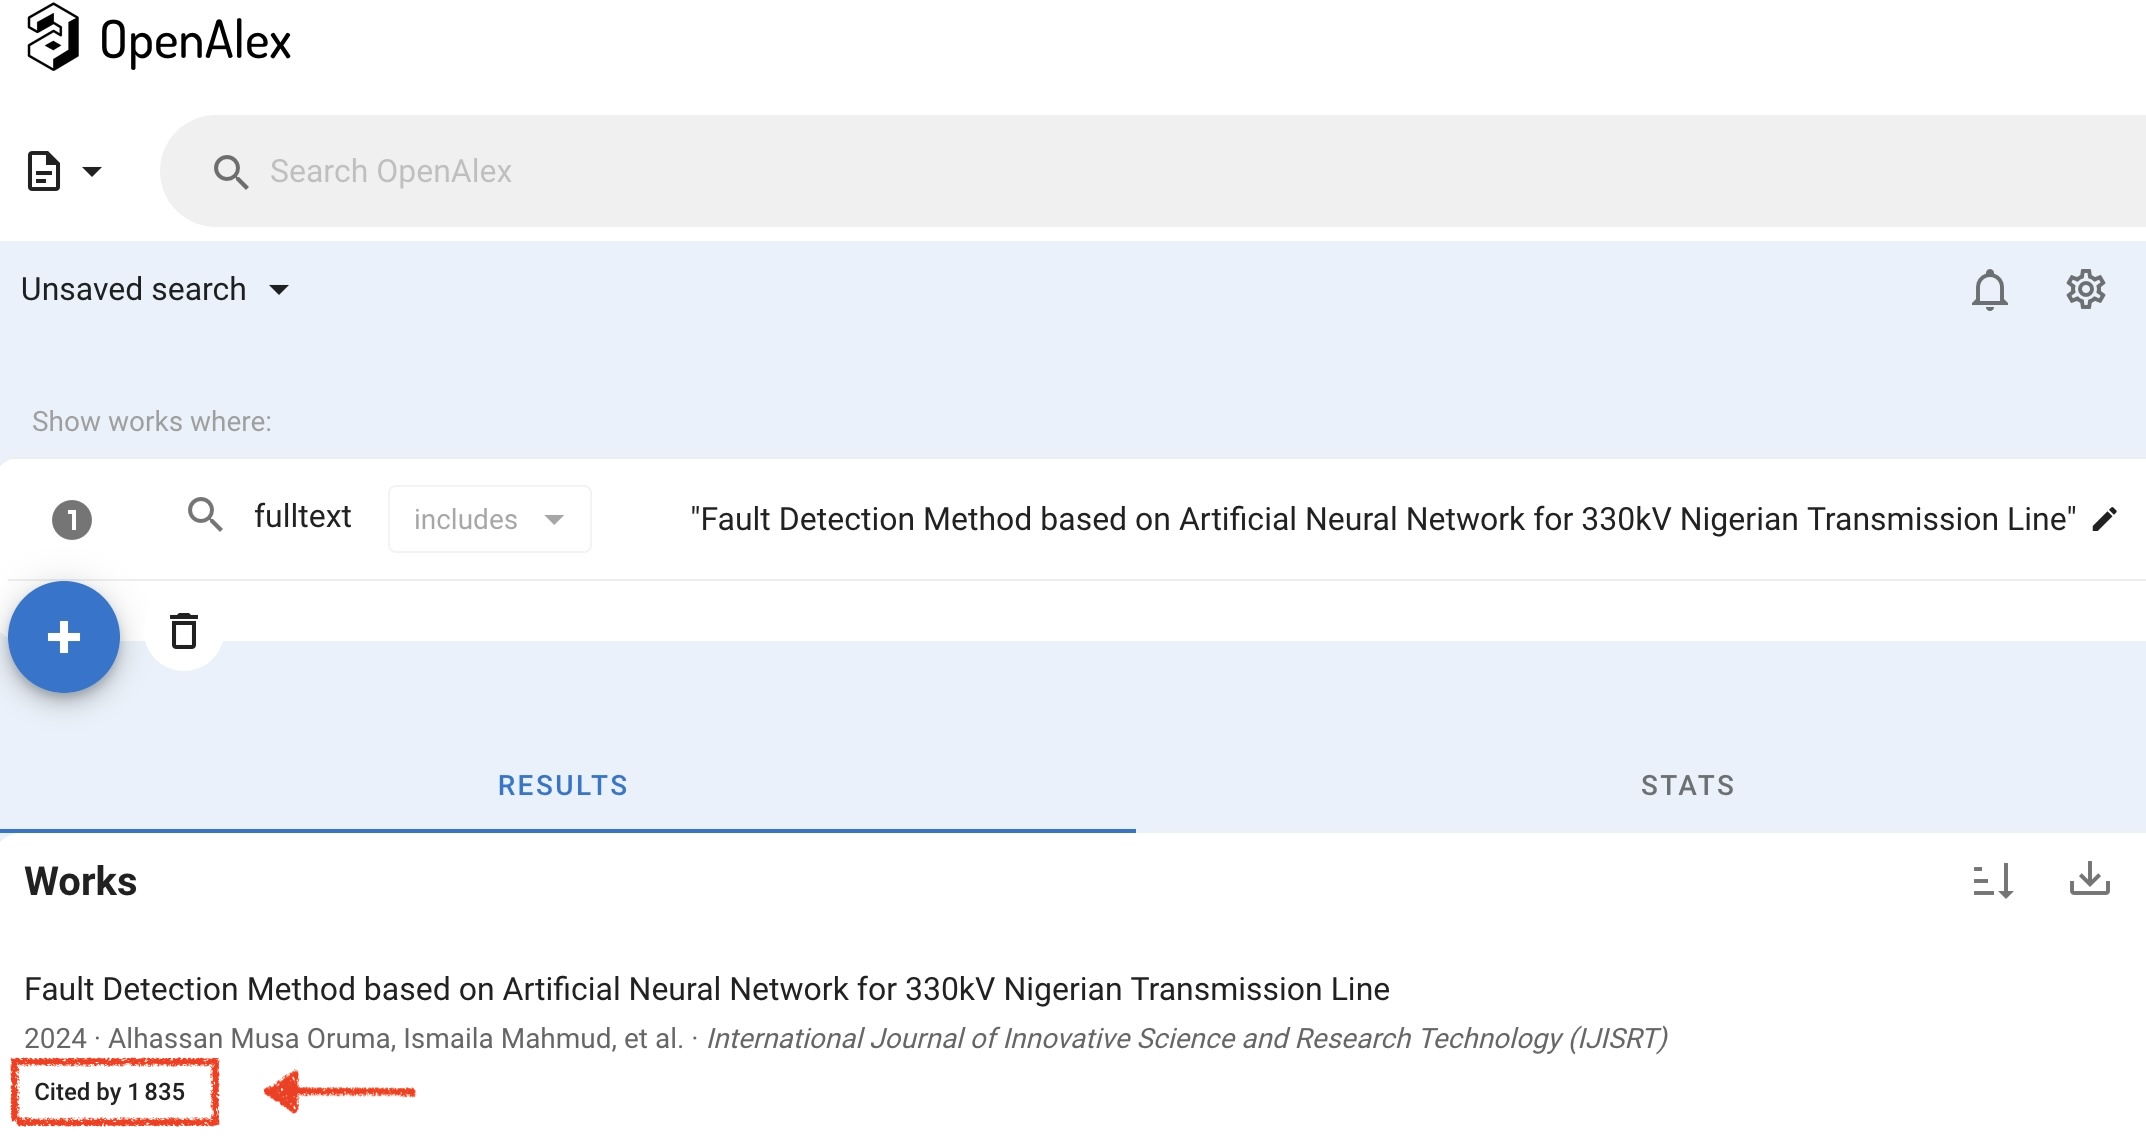Open the Fault Detection Method work title

pos(706,989)
